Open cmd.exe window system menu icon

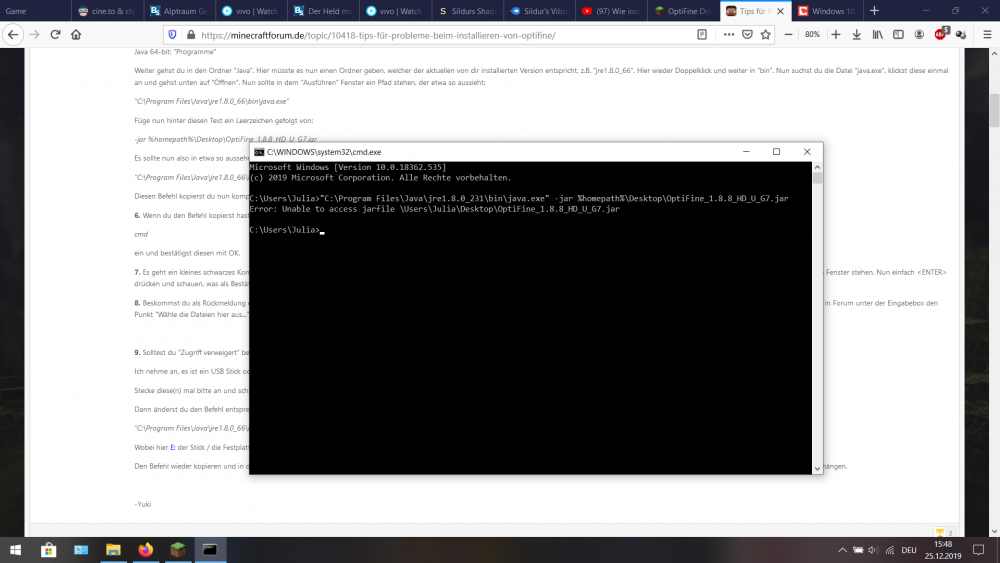259,152
